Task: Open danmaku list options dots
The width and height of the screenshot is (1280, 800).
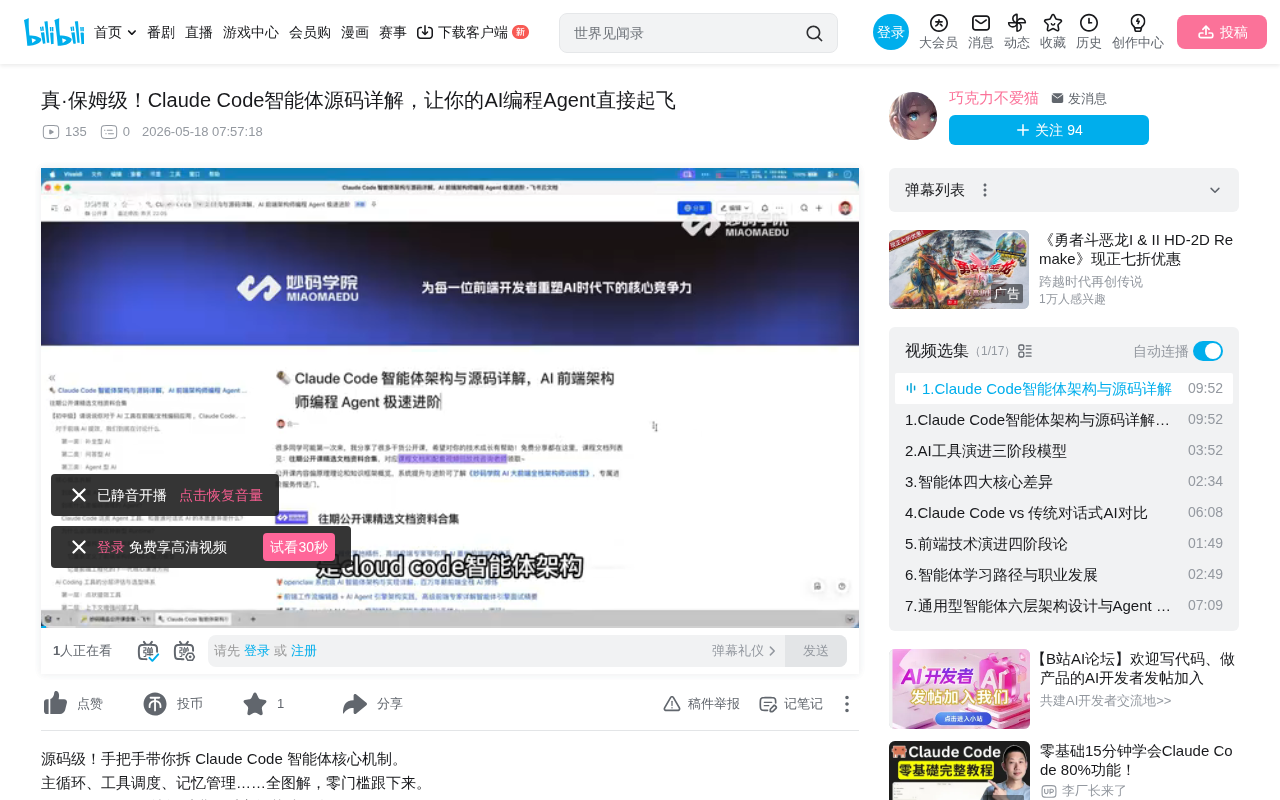Action: pyautogui.click(x=985, y=190)
